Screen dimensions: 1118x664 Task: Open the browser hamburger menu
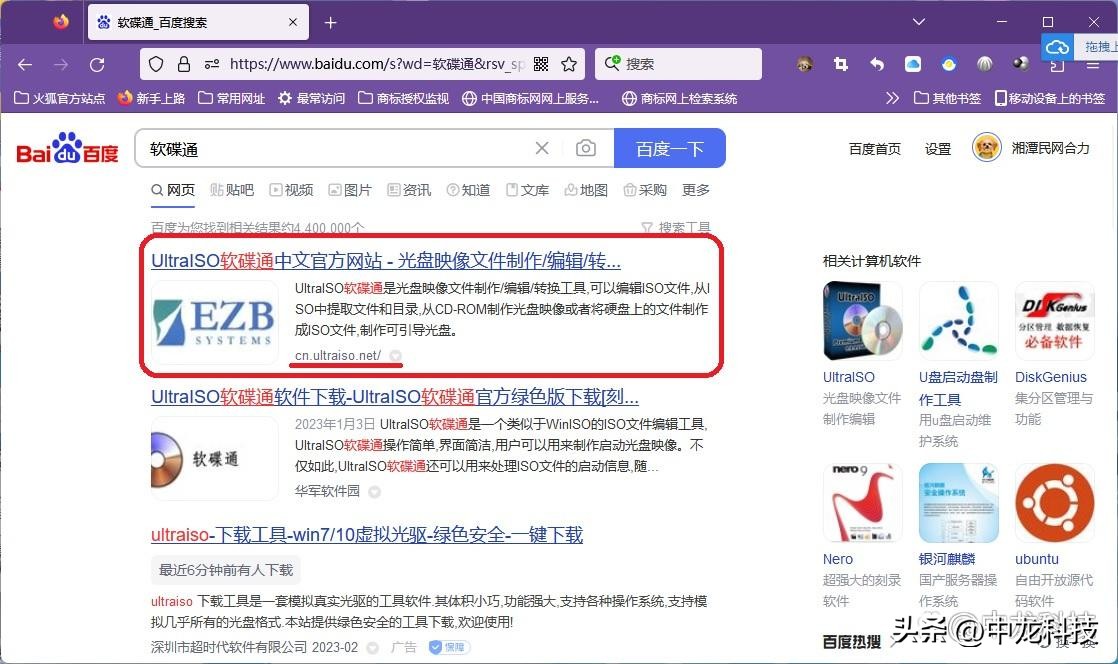pyautogui.click(x=1095, y=63)
